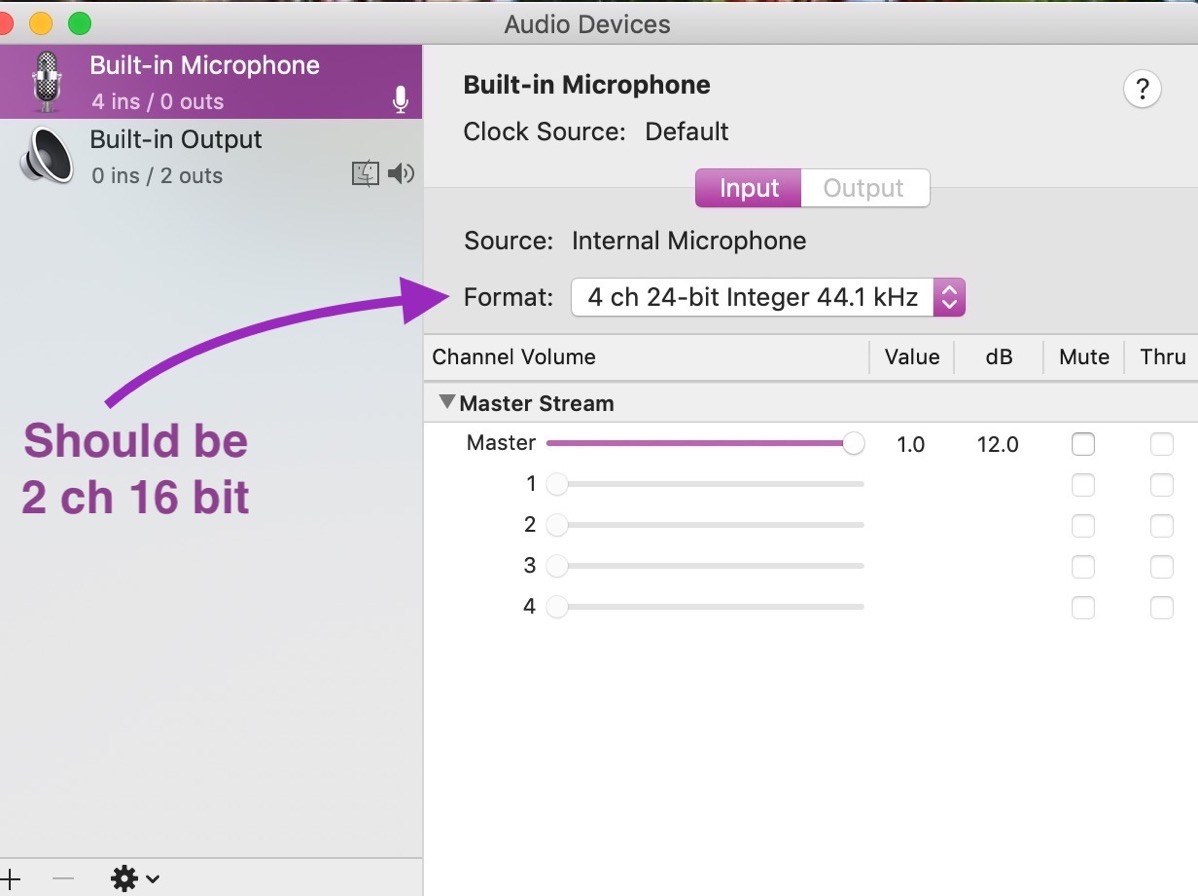Collapse the Master Stream disclosure triangle
1198x896 pixels.
click(447, 403)
